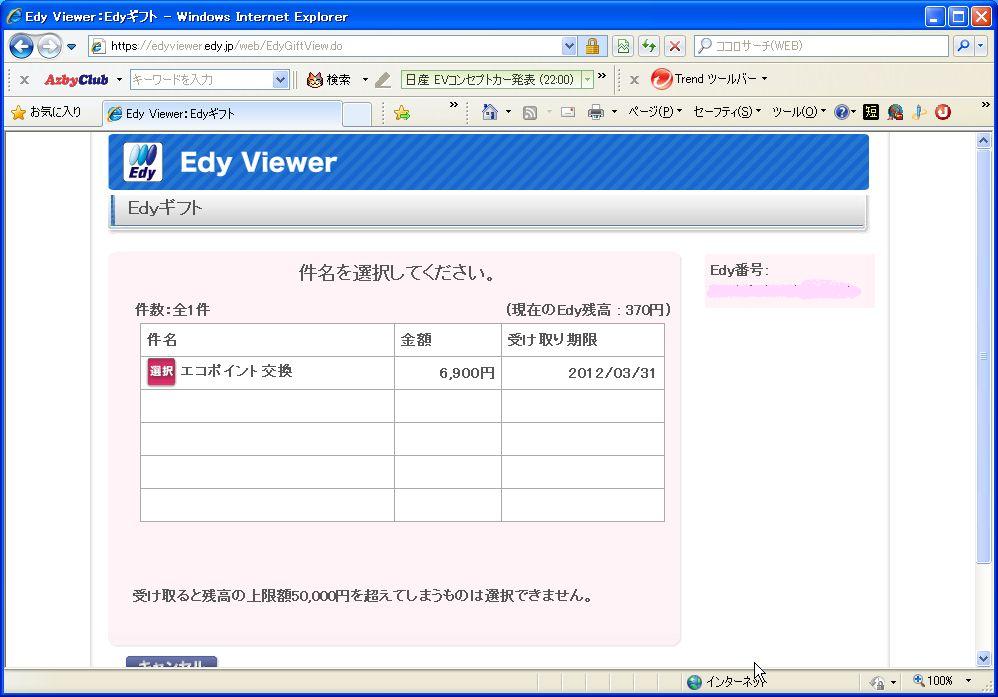Click the cat 検索 search button
The height and width of the screenshot is (697, 998).
[328, 80]
